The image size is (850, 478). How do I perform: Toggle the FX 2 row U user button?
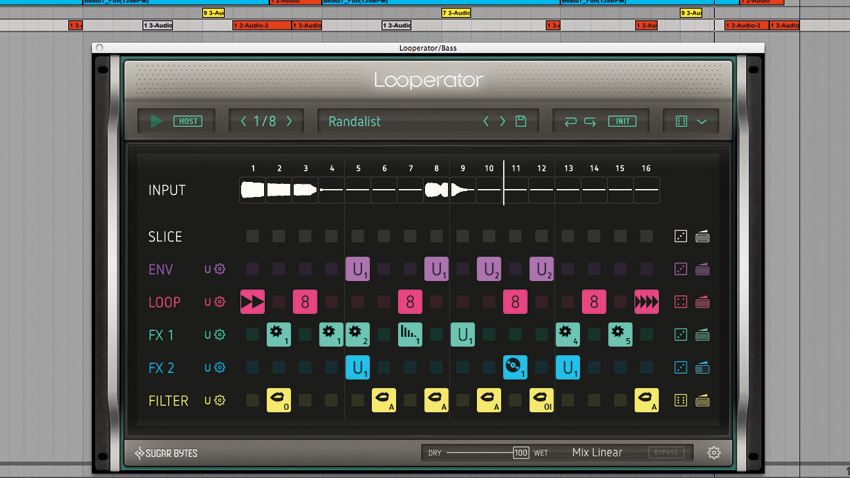208,367
